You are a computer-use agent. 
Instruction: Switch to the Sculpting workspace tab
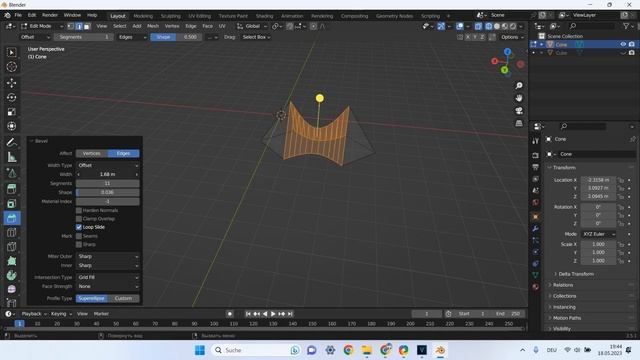pos(170,16)
